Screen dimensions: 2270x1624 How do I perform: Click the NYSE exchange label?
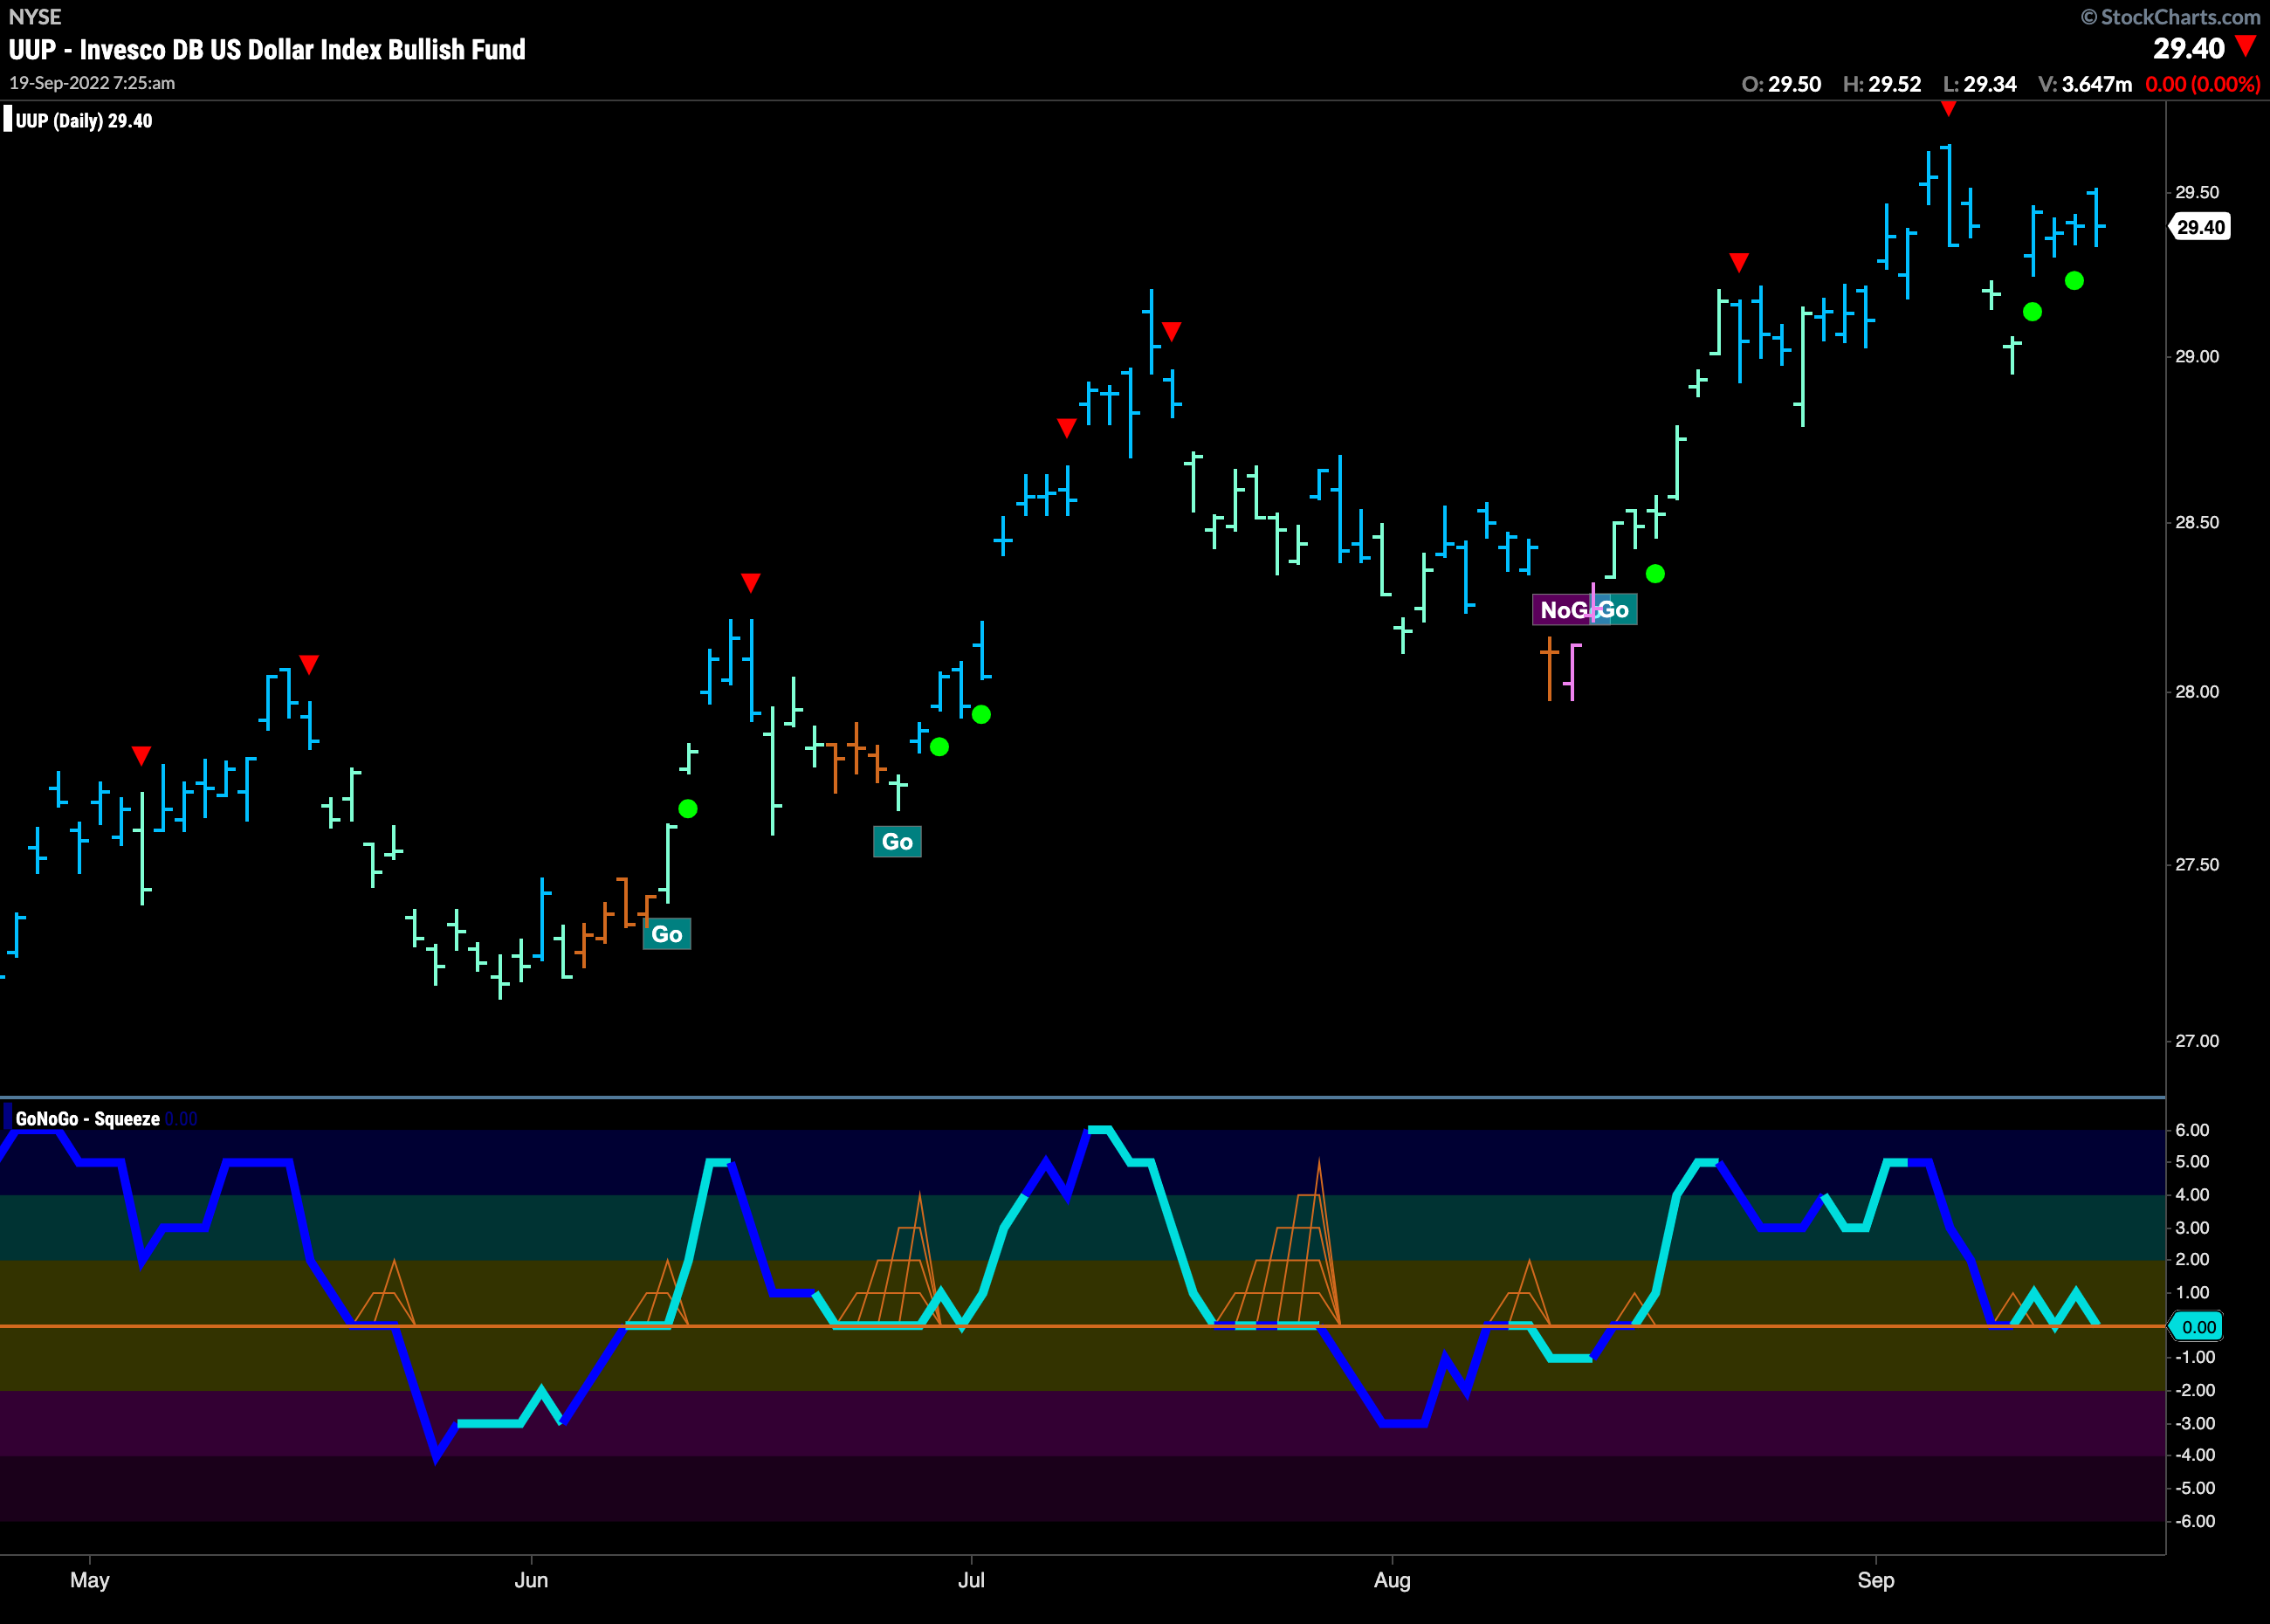click(35, 17)
